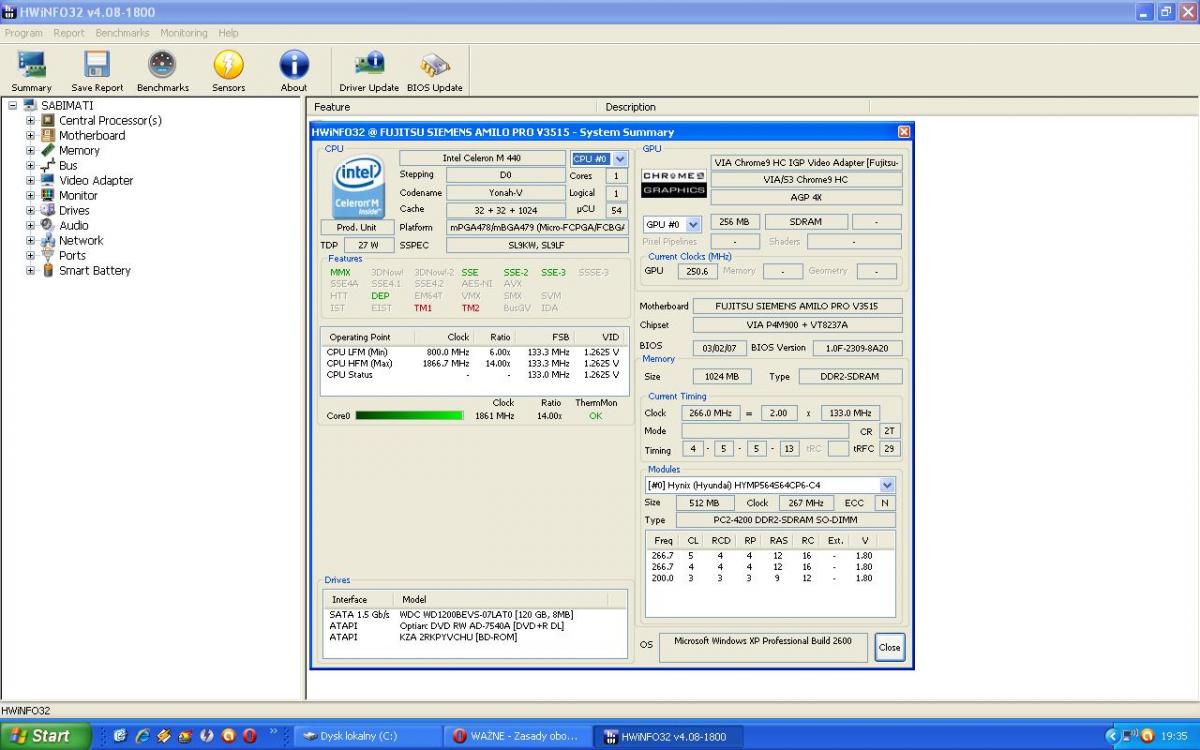This screenshot has height=750, width=1200.
Task: Click the Intel Celeron M 440 field
Action: (x=482, y=158)
